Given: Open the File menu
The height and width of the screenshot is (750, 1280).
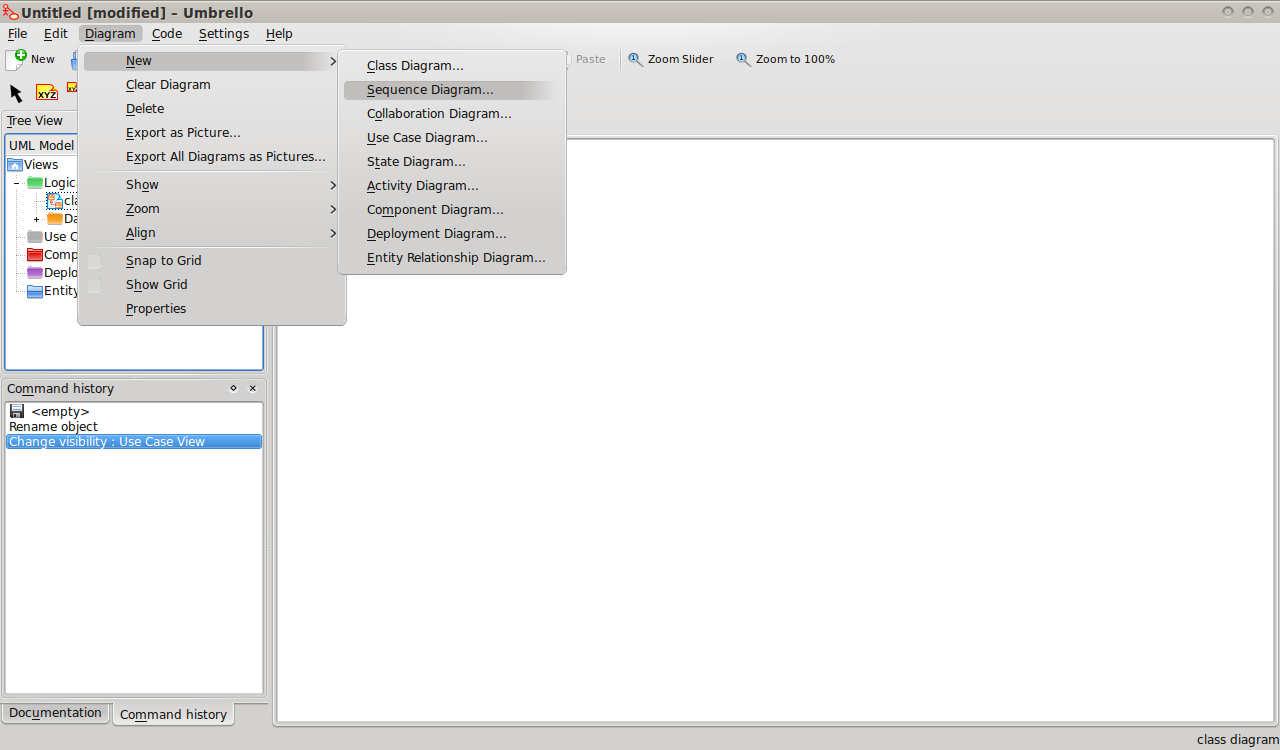Looking at the screenshot, I should (18, 33).
